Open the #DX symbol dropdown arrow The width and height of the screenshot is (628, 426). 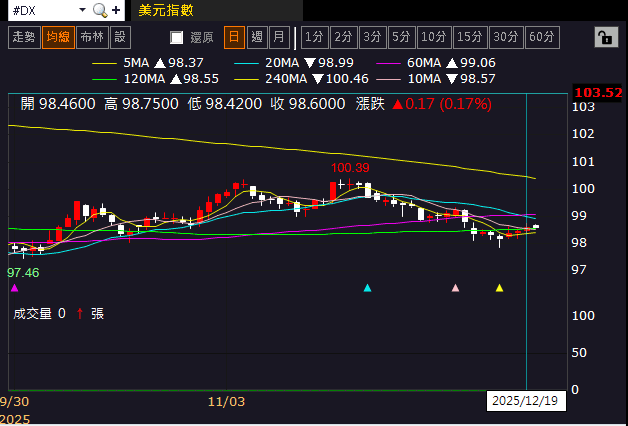click(x=82, y=10)
